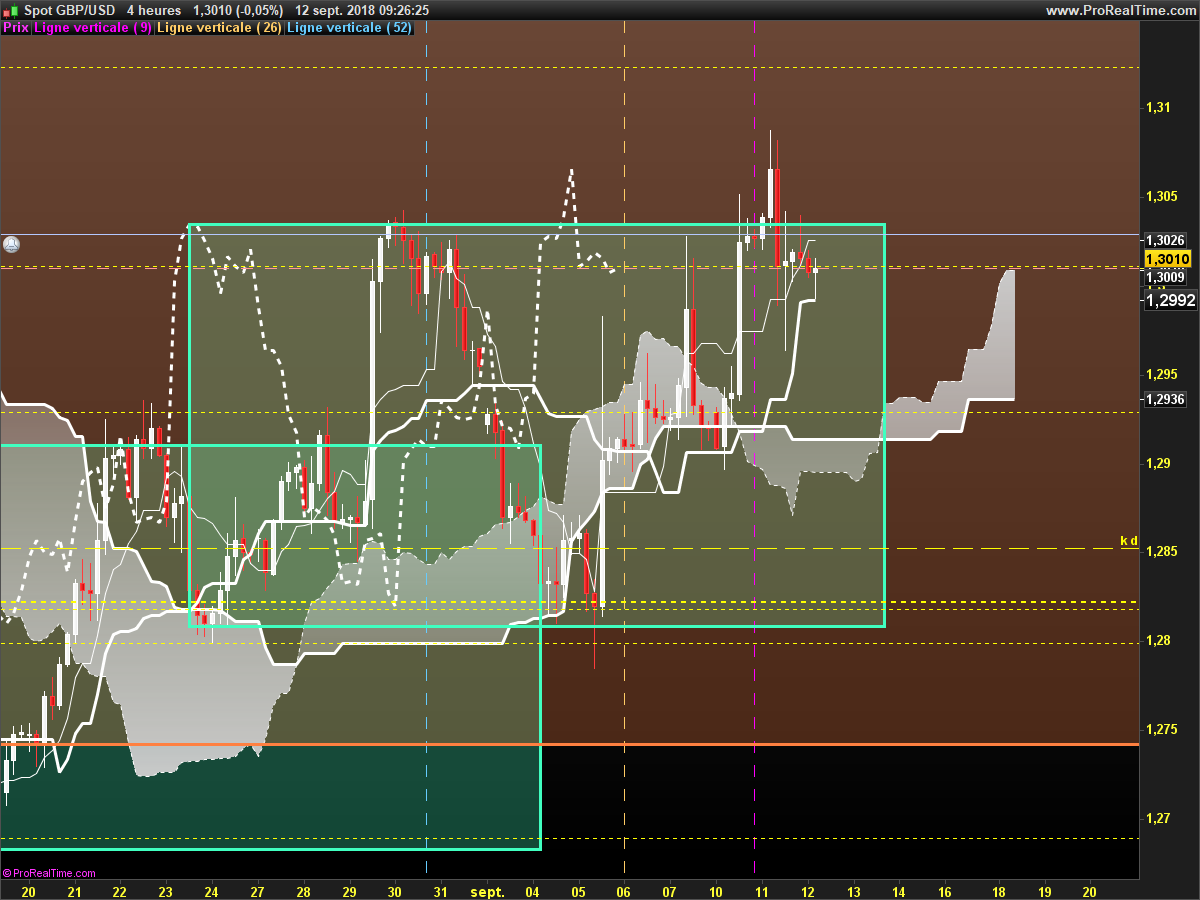The width and height of the screenshot is (1200, 900).
Task: Select the orange horizontal support line
Action: (x=570, y=744)
